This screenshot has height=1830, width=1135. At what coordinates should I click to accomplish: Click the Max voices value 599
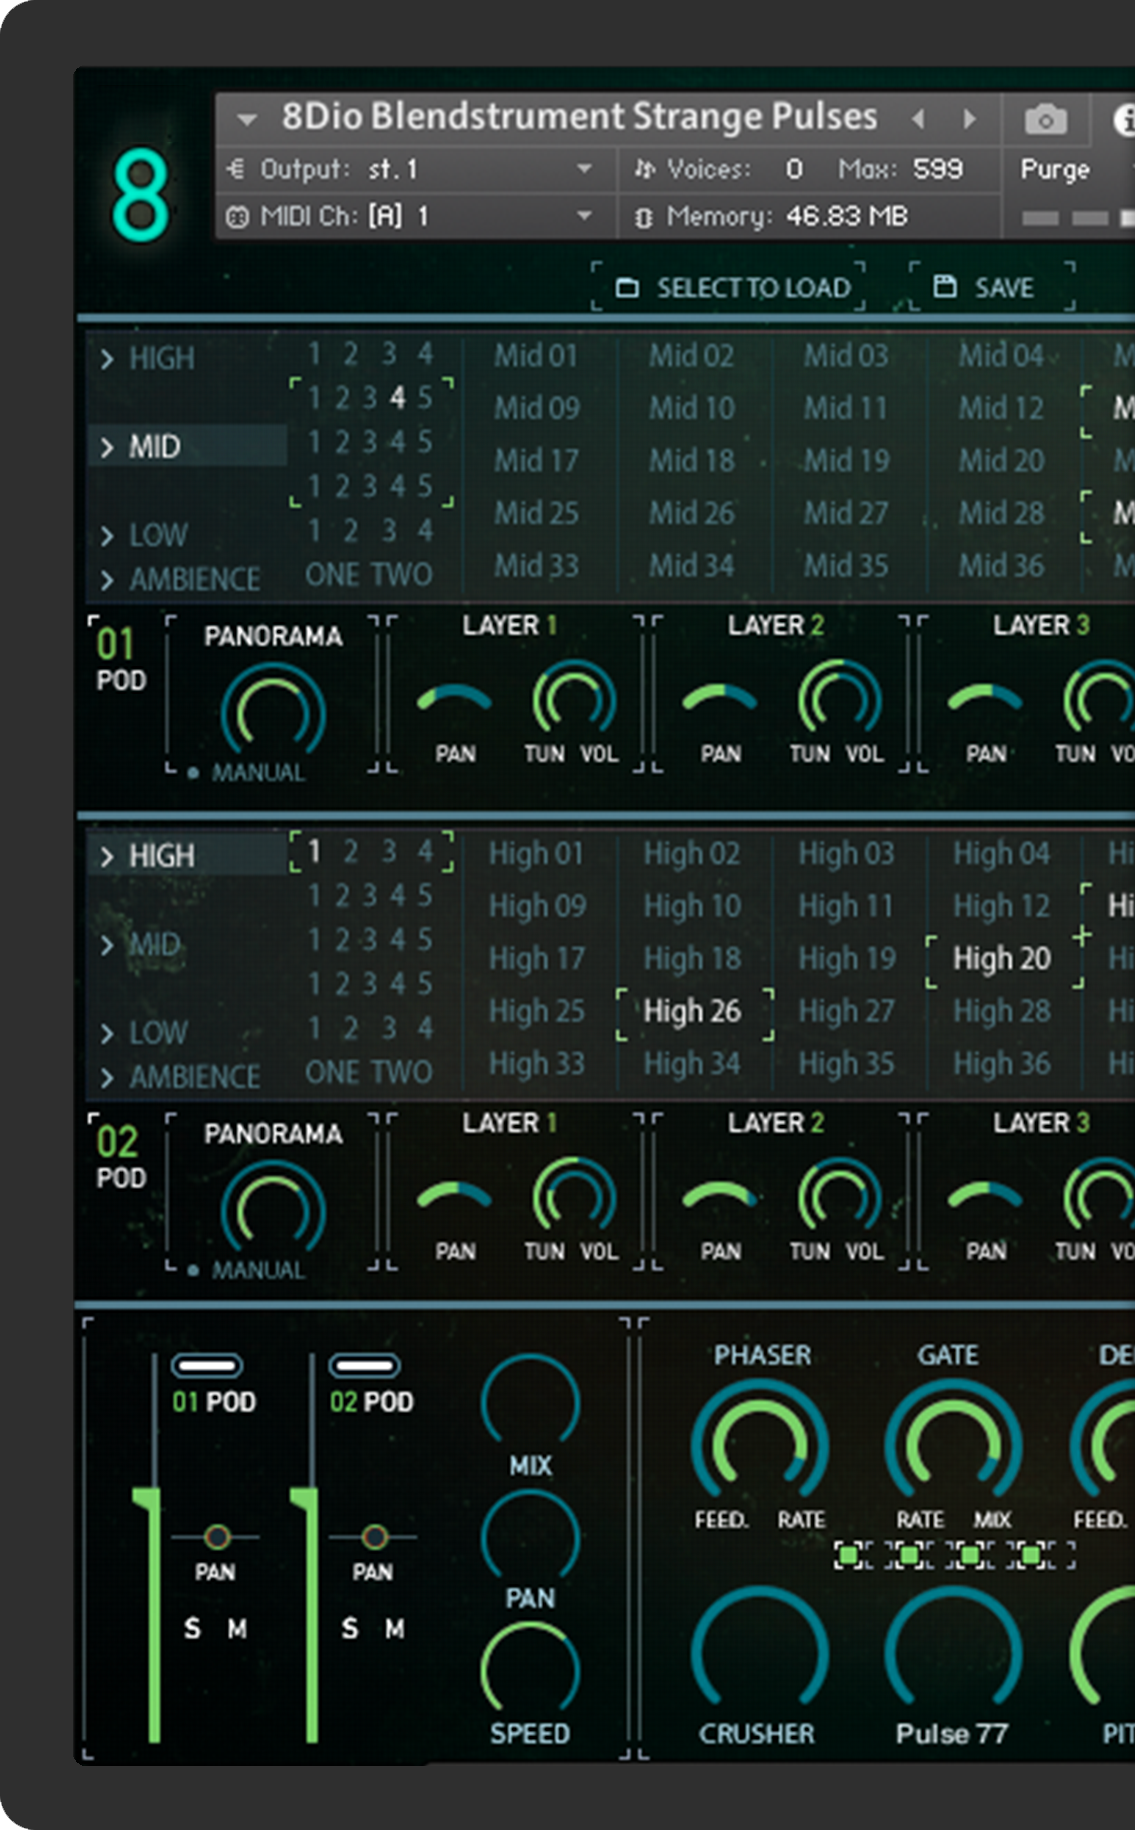pyautogui.click(x=938, y=169)
